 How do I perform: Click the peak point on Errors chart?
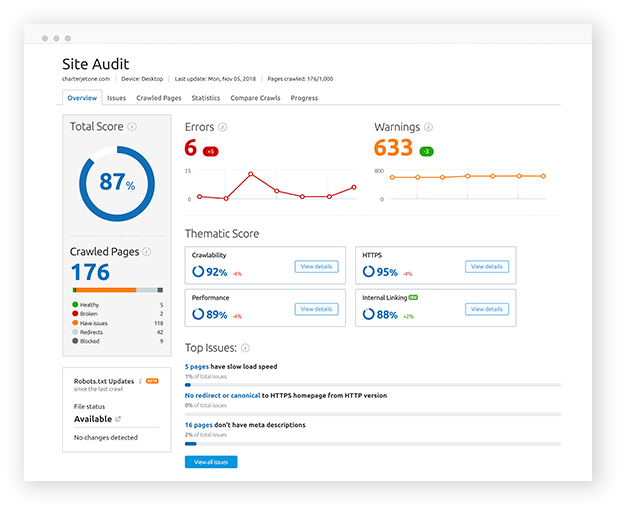click(251, 174)
